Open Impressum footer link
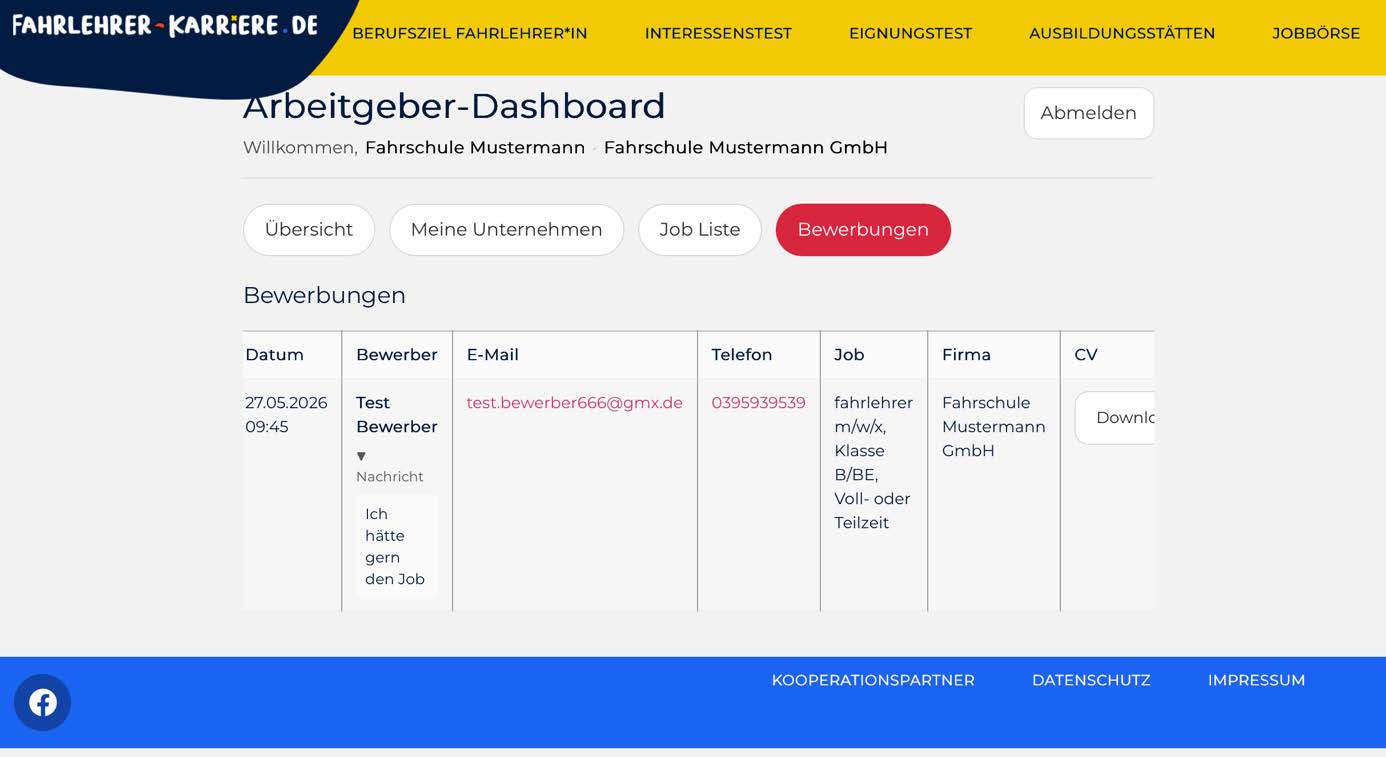The width and height of the screenshot is (1386, 757). tap(1256, 680)
